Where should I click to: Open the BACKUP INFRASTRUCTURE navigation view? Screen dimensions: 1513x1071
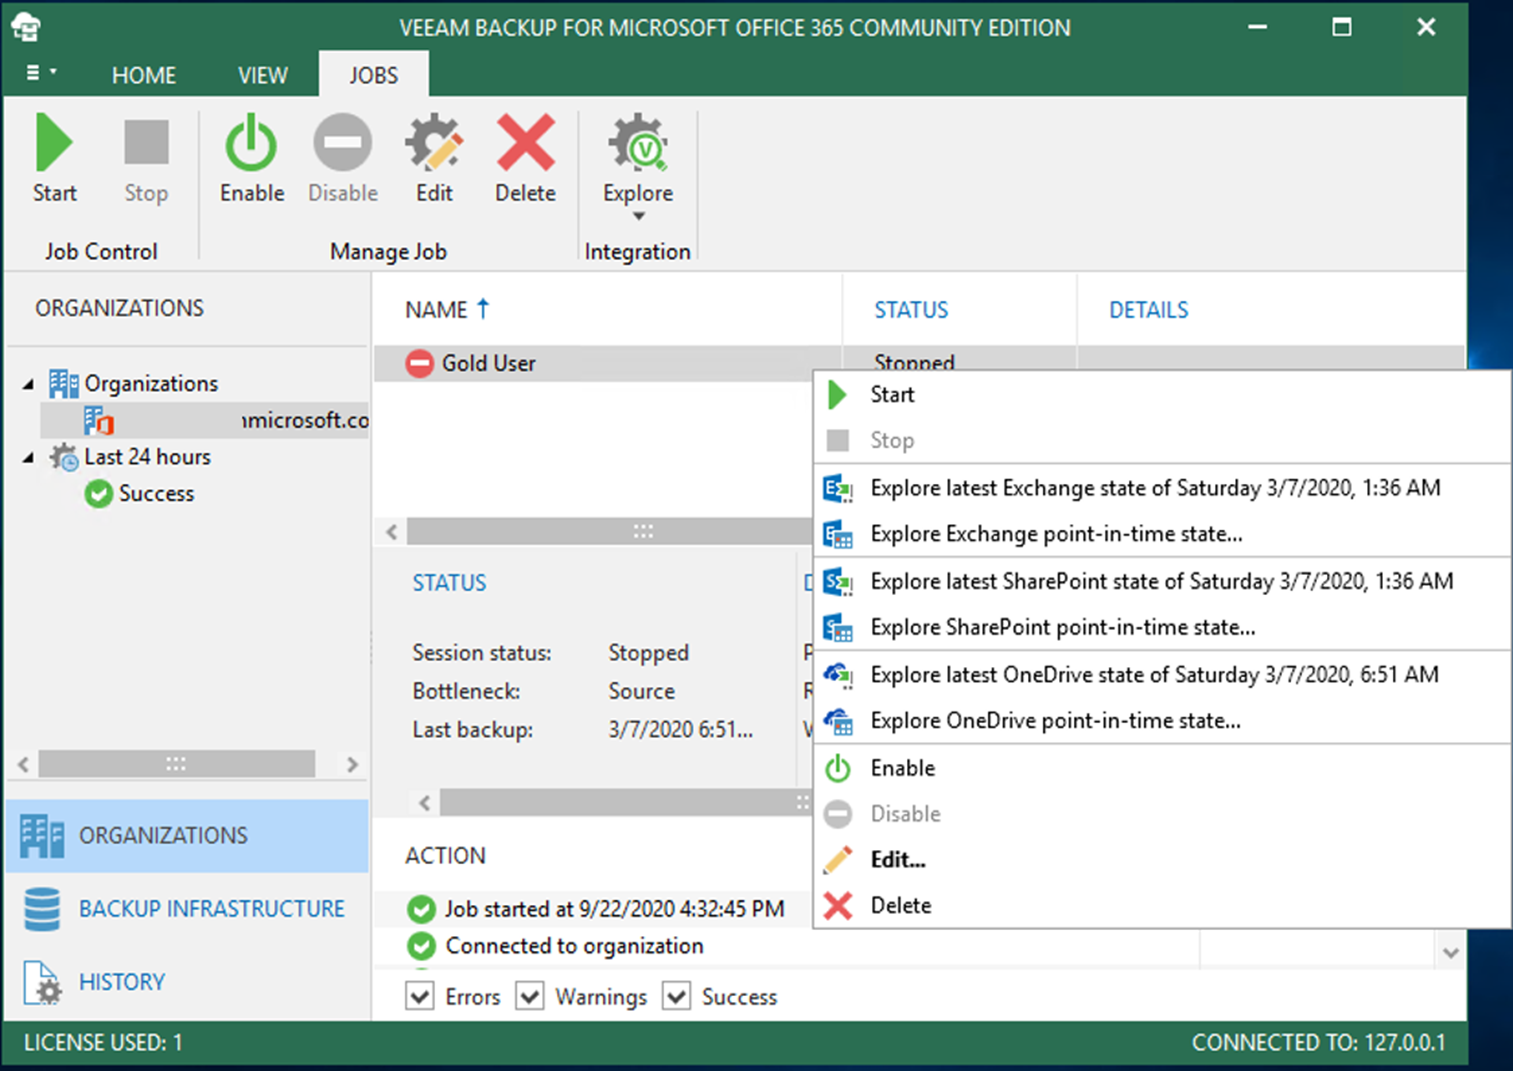tap(187, 908)
